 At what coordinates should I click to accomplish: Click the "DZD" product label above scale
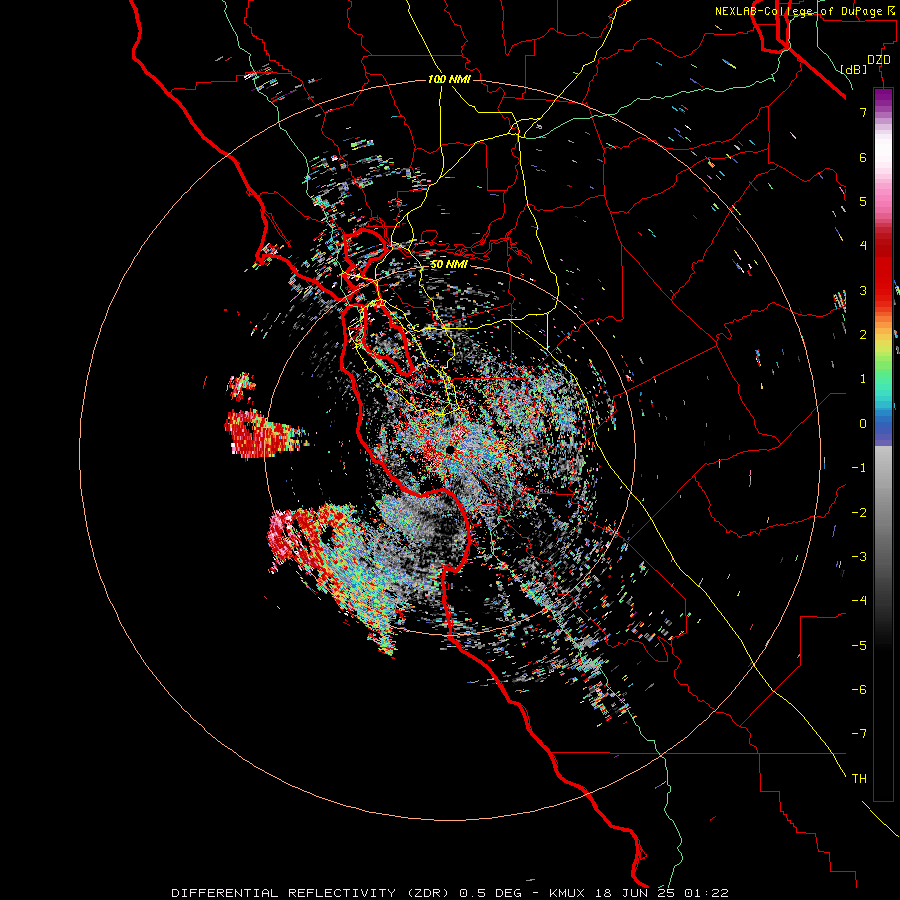tap(879, 60)
